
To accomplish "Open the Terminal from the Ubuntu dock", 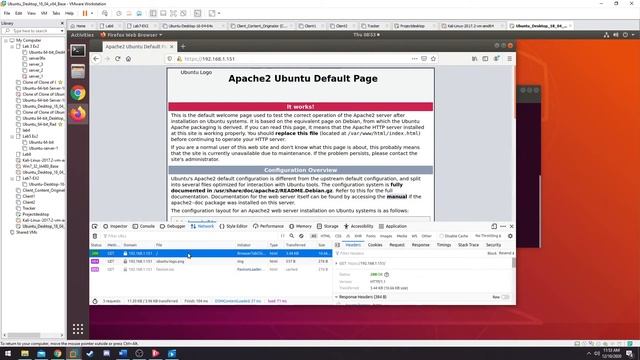I will (x=78, y=51).
